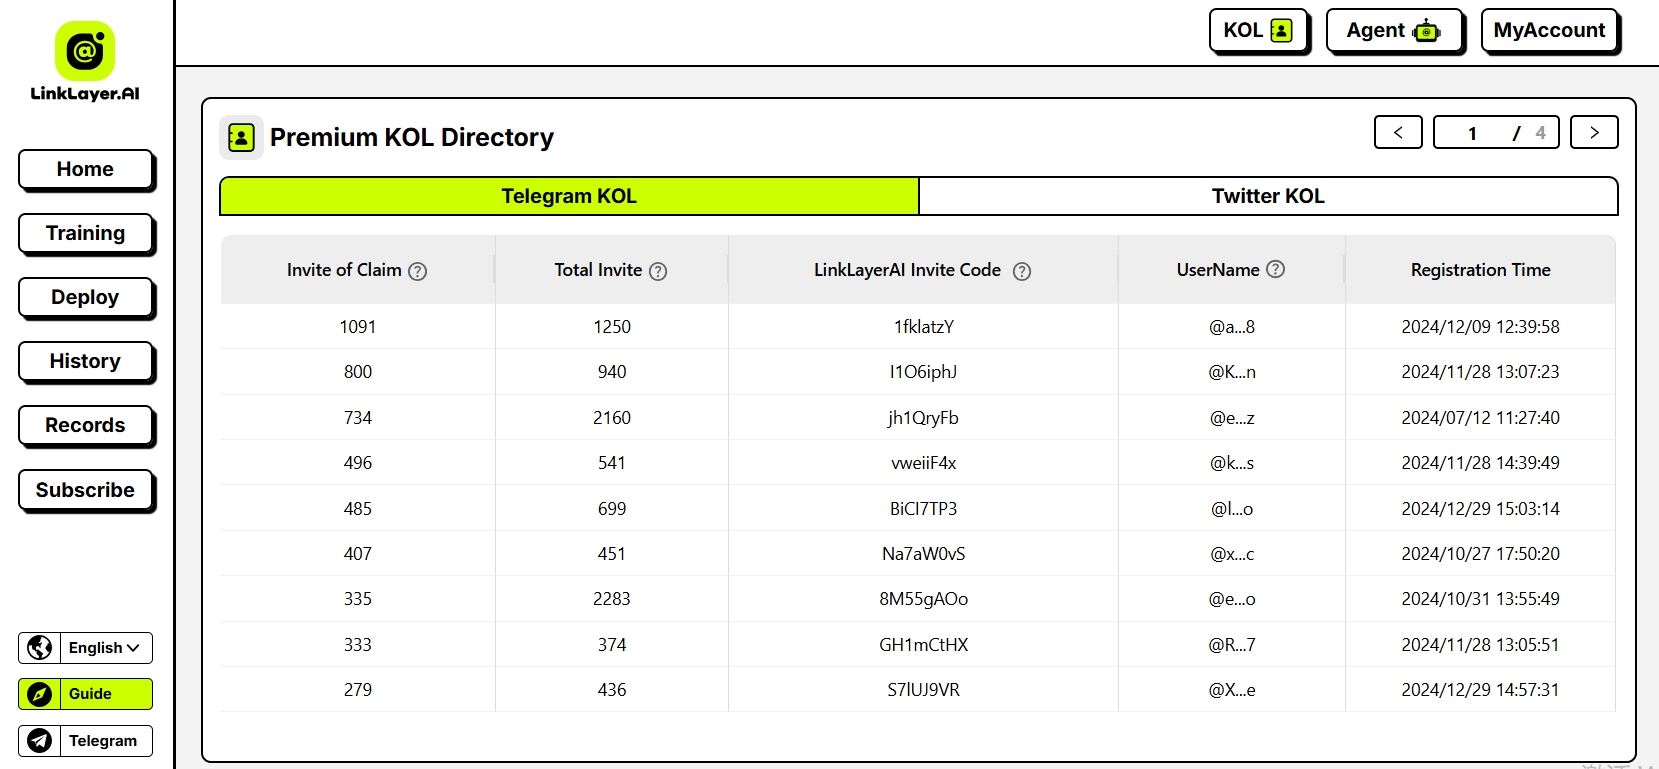Click registration time 2024/10/27 17:50:20
This screenshot has width=1659, height=769.
[x=1481, y=554]
